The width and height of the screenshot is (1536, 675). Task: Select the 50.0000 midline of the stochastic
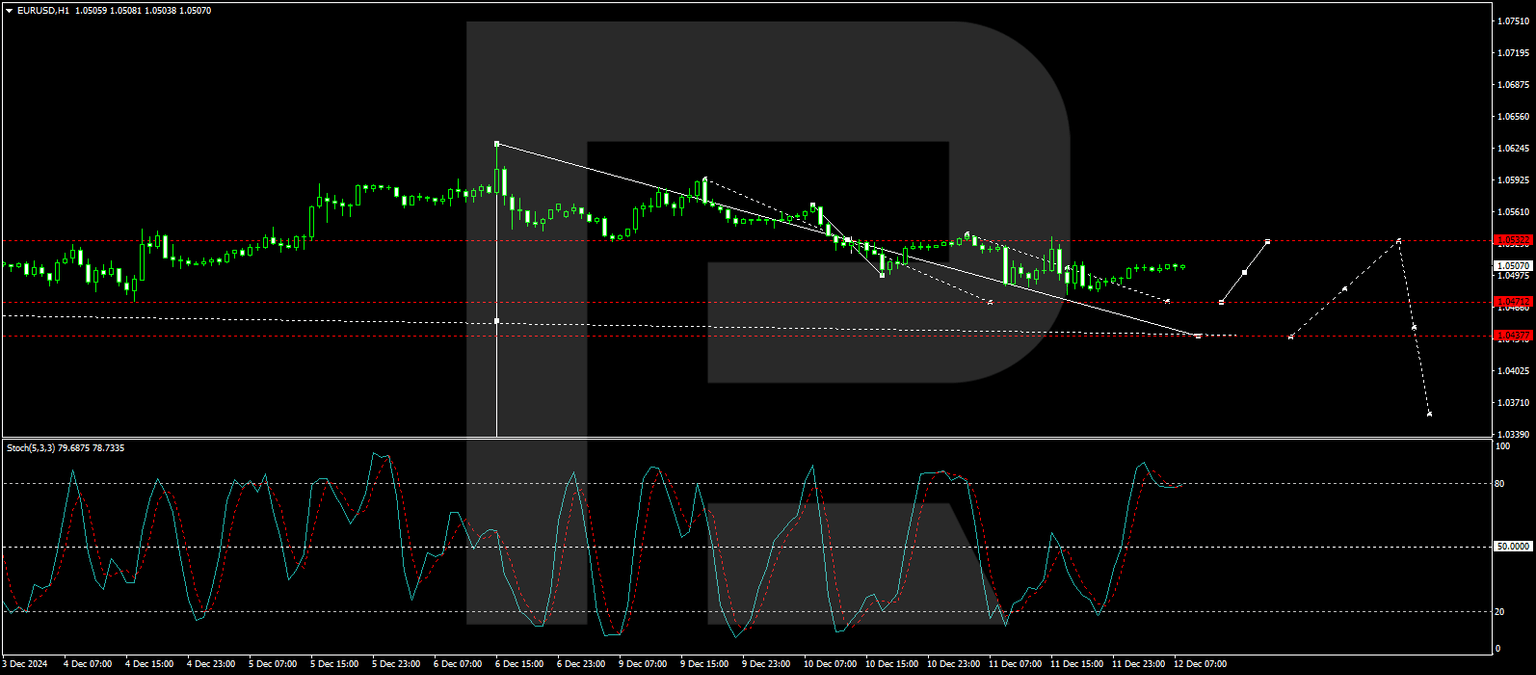click(x=700, y=547)
